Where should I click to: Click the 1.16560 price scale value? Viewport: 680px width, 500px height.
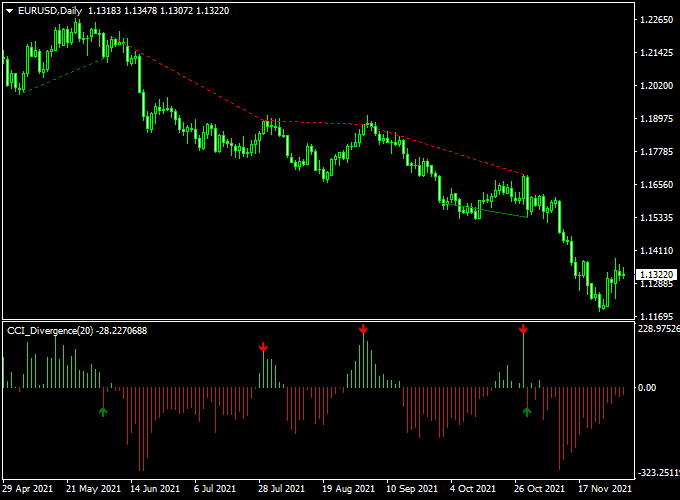pos(657,185)
